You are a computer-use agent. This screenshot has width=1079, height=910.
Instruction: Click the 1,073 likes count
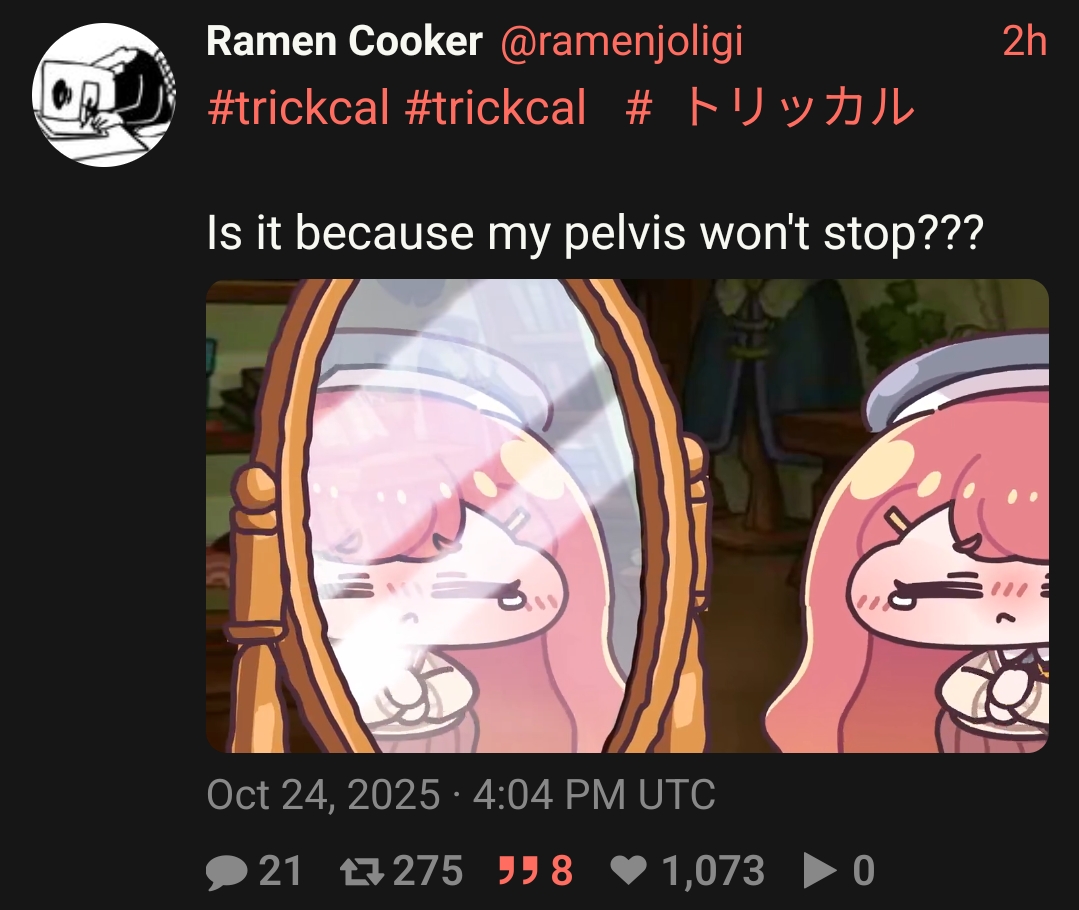712,871
